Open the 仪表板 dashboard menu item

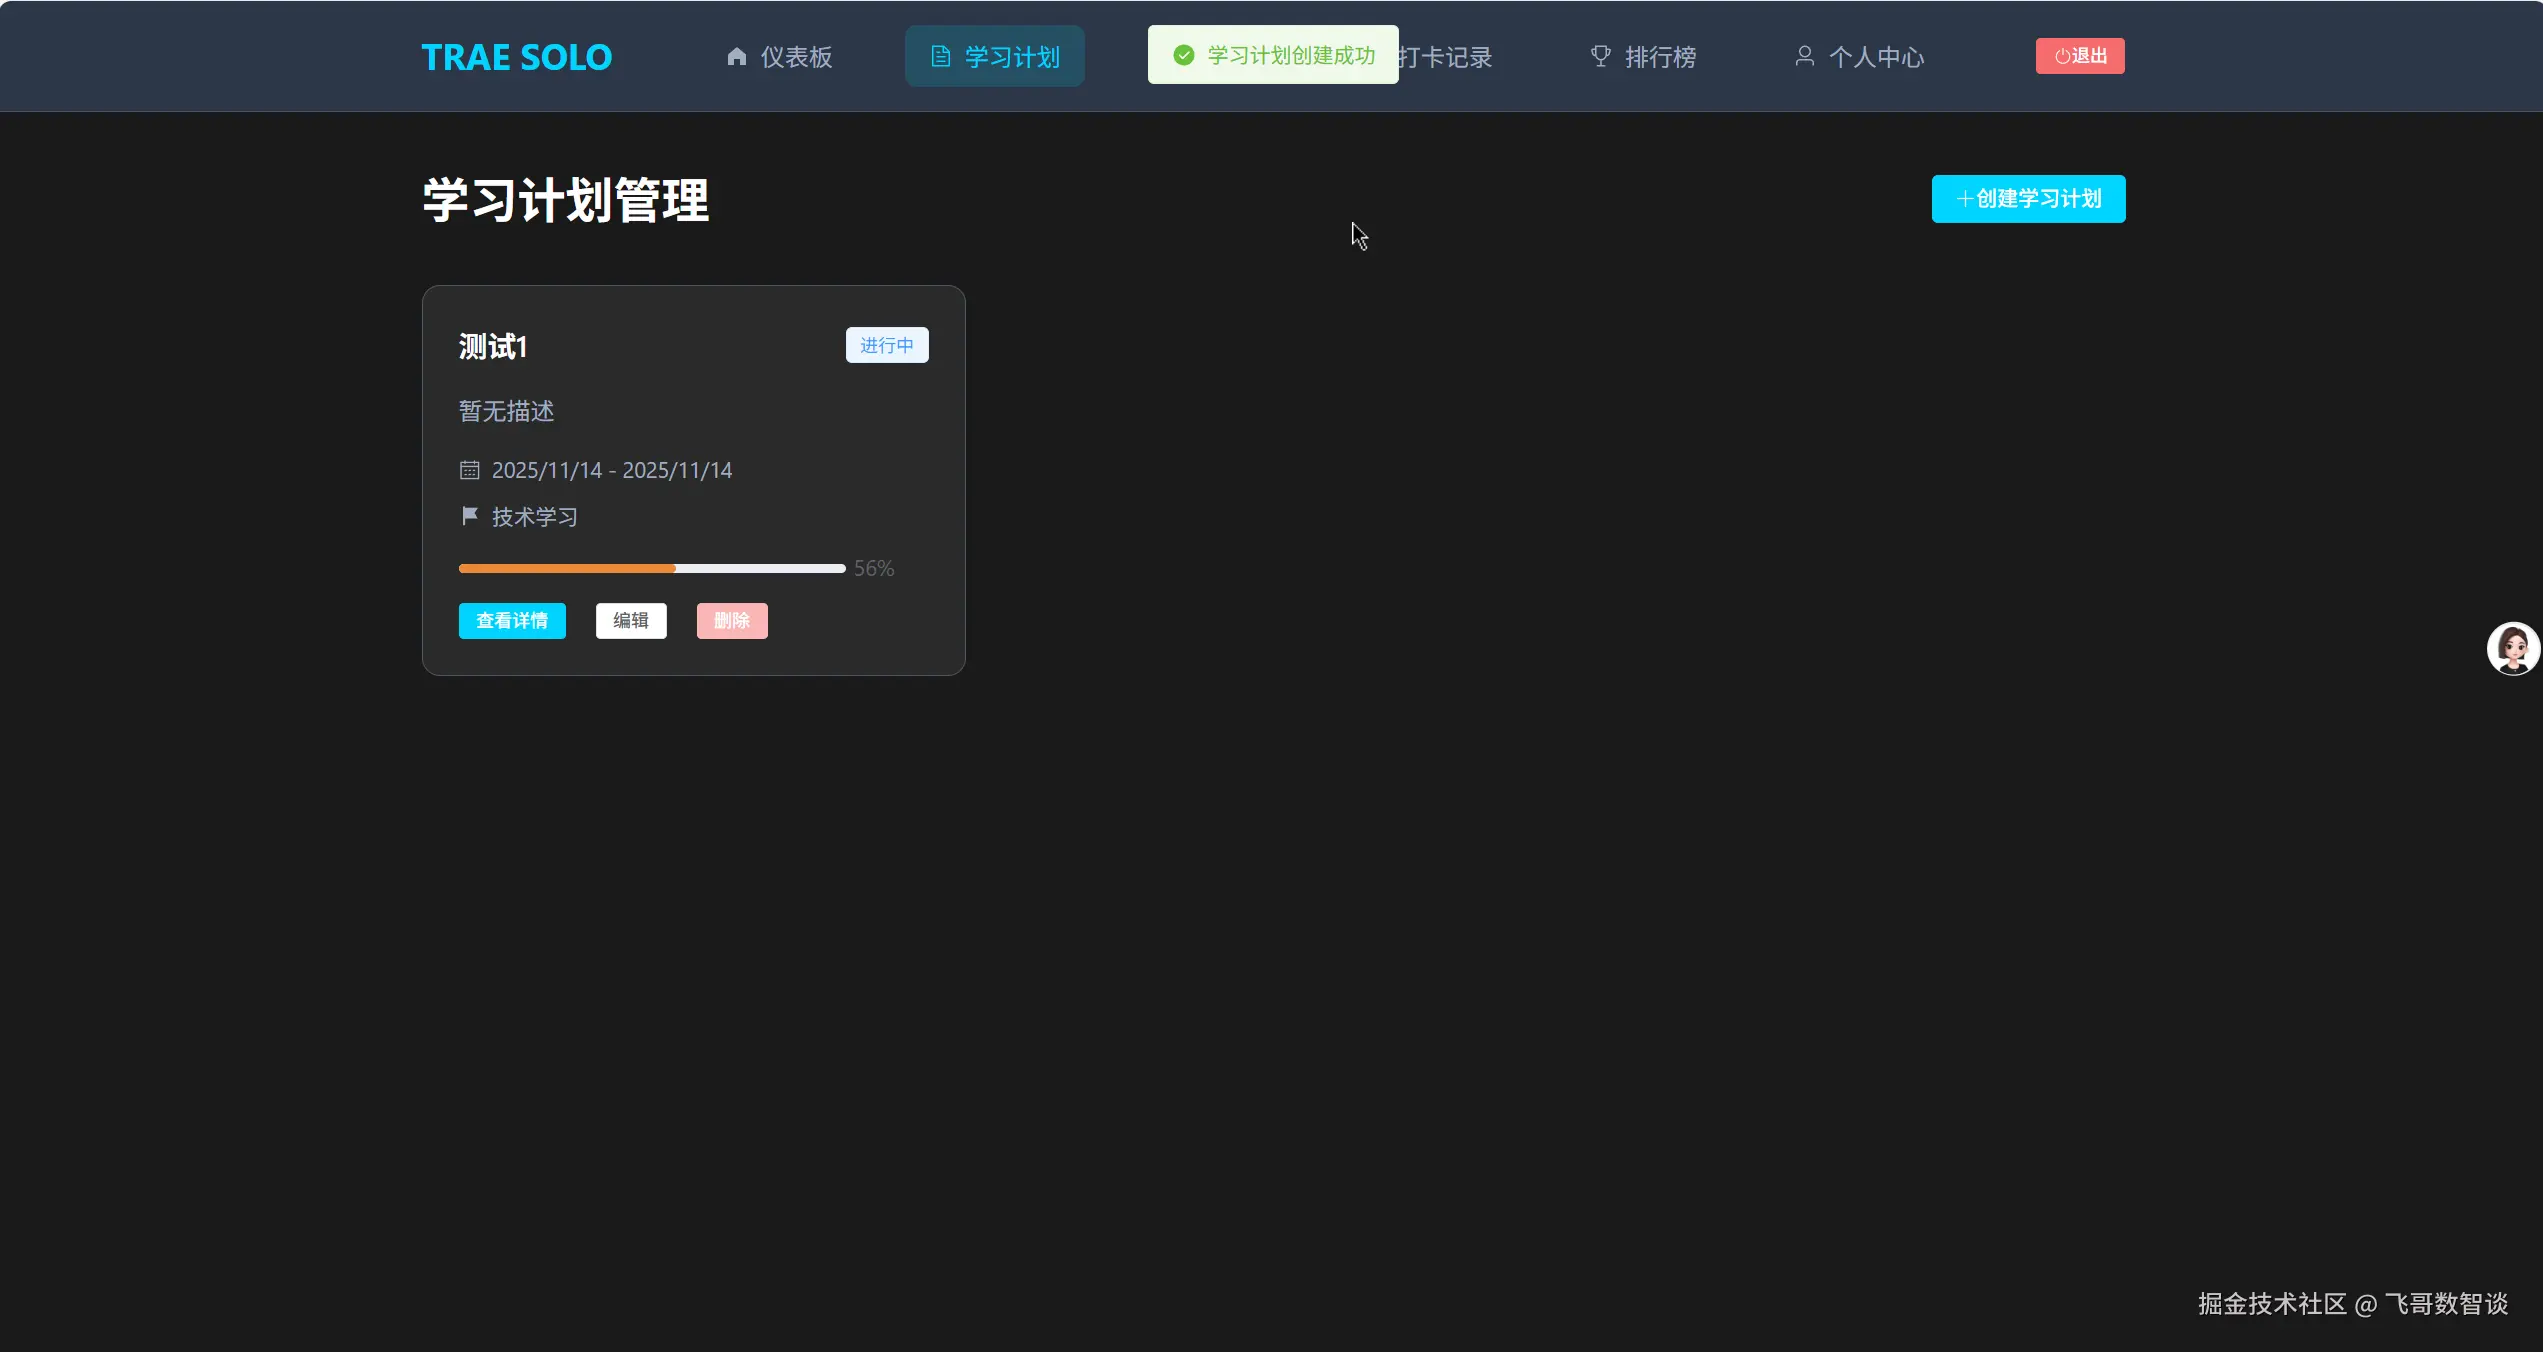coord(795,57)
